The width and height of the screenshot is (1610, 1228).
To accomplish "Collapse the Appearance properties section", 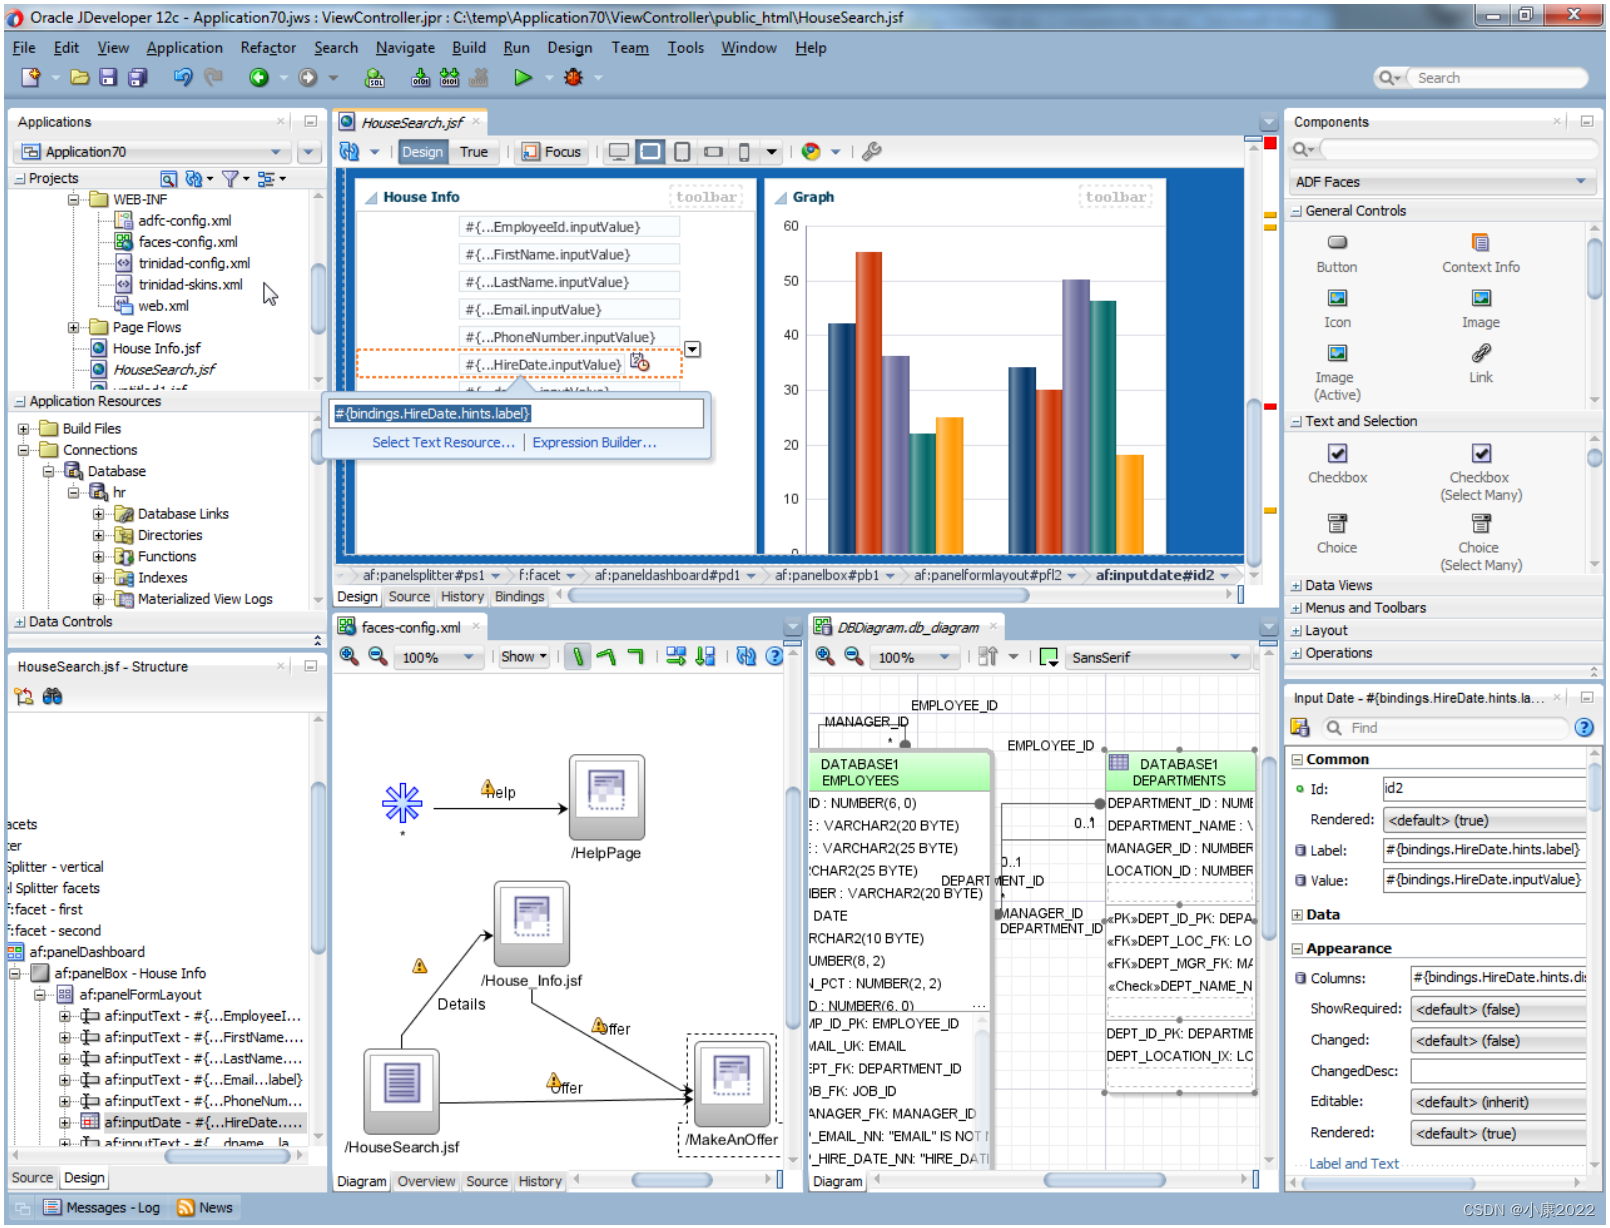I will pos(1297,949).
